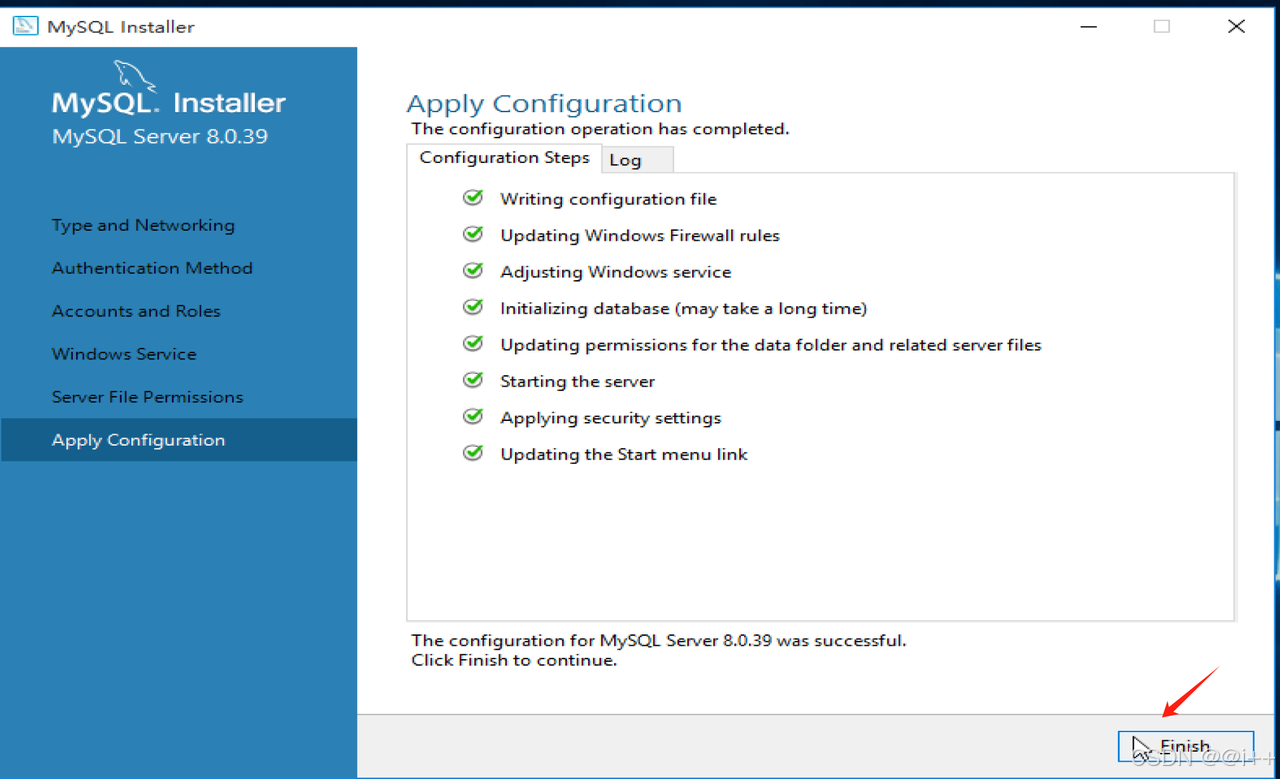Click 'Starting the server' step text

[x=577, y=381]
